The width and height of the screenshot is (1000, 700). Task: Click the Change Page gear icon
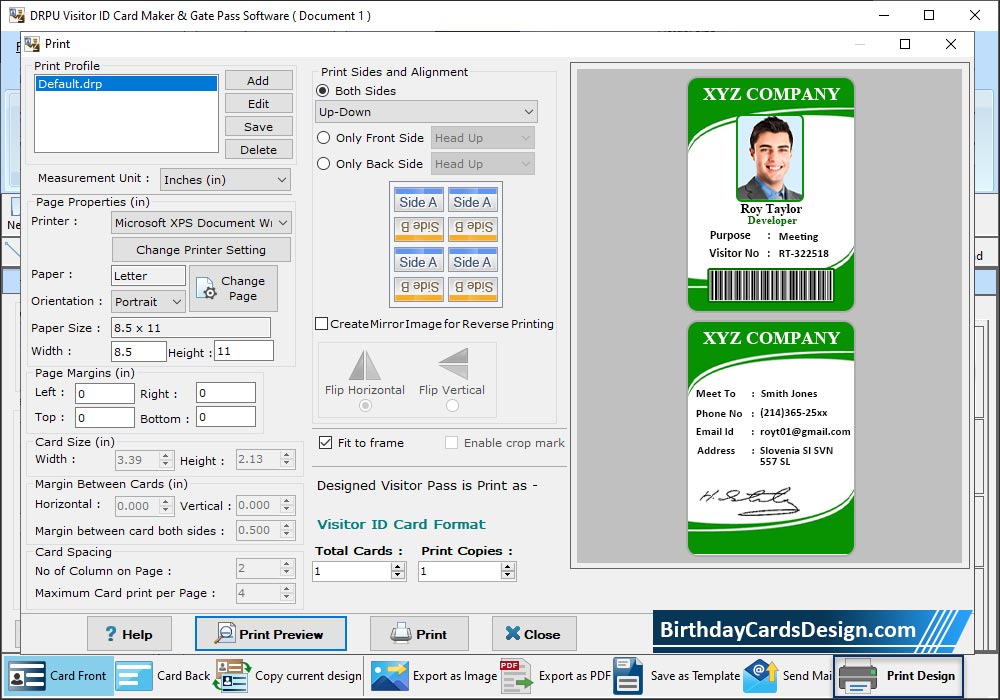[x=206, y=288]
